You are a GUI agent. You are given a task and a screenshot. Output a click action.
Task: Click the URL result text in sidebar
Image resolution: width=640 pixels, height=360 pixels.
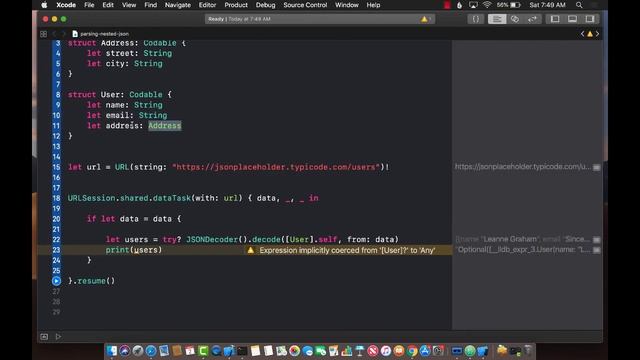tap(522, 167)
